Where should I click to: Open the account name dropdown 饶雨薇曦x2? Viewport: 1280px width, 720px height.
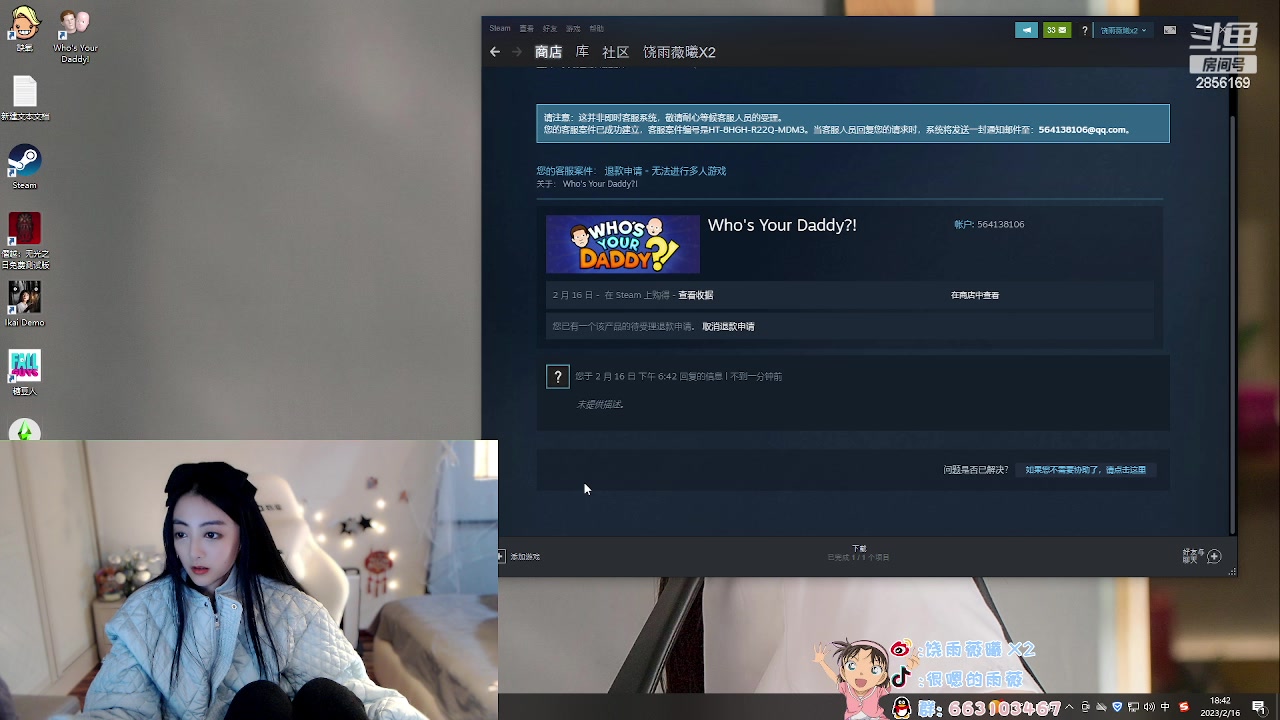coord(1123,30)
